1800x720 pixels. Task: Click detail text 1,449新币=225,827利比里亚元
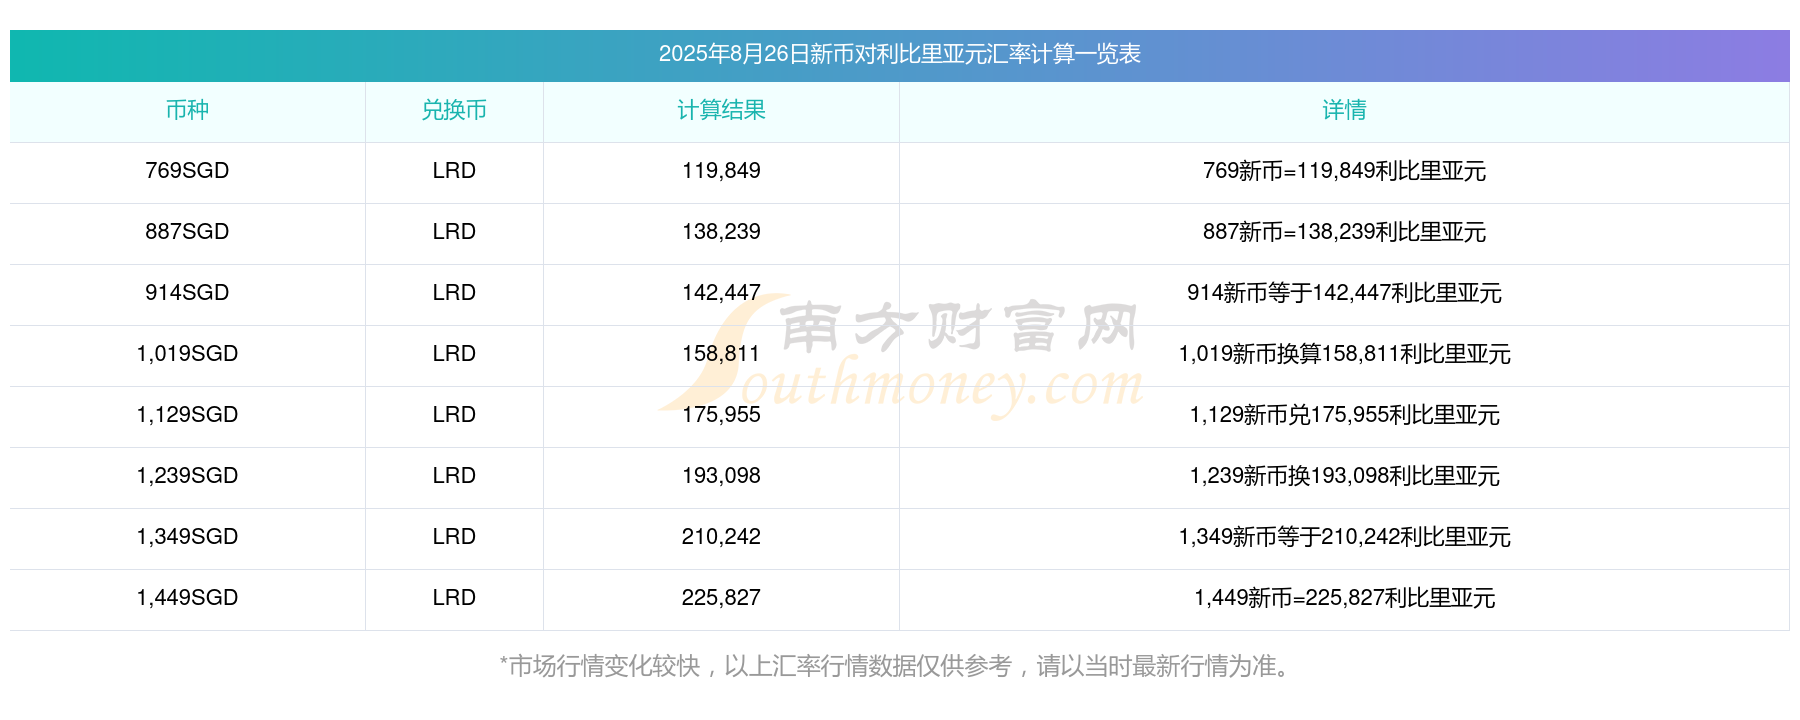pos(1344,598)
